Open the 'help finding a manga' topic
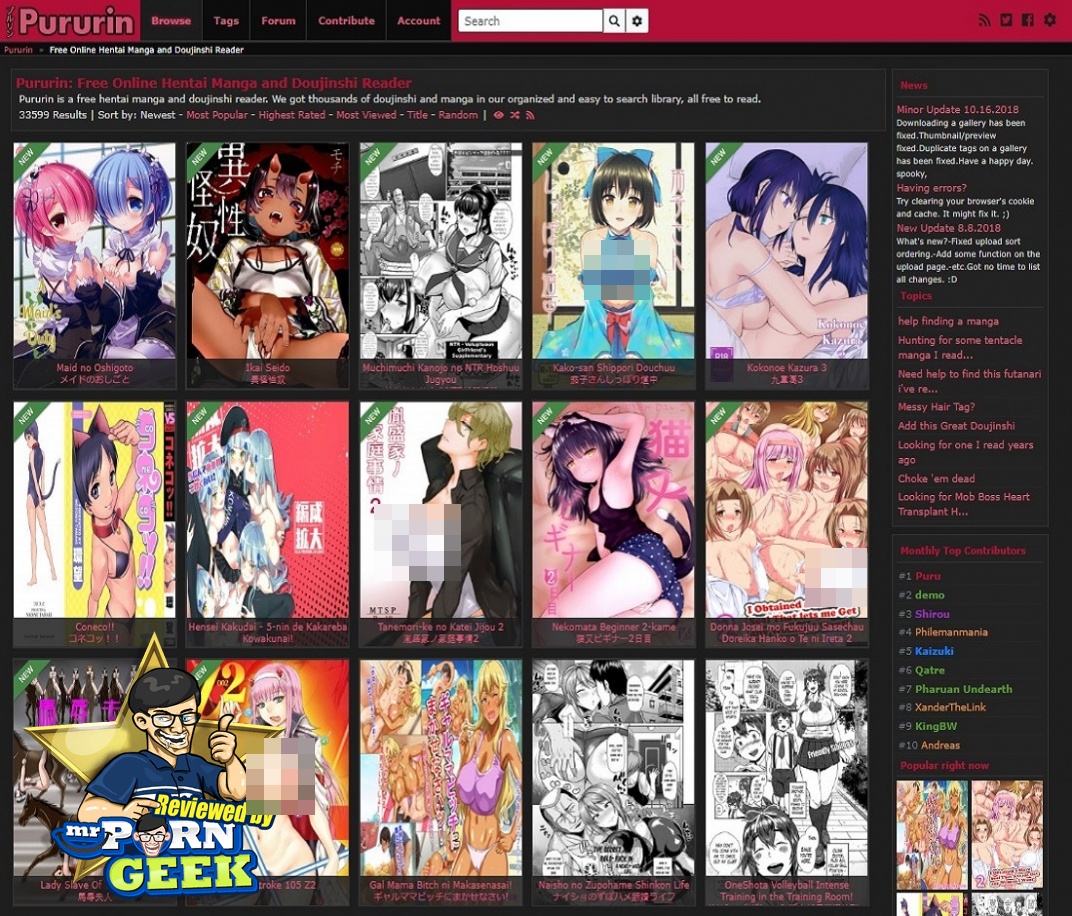The image size is (1072, 916). (948, 321)
